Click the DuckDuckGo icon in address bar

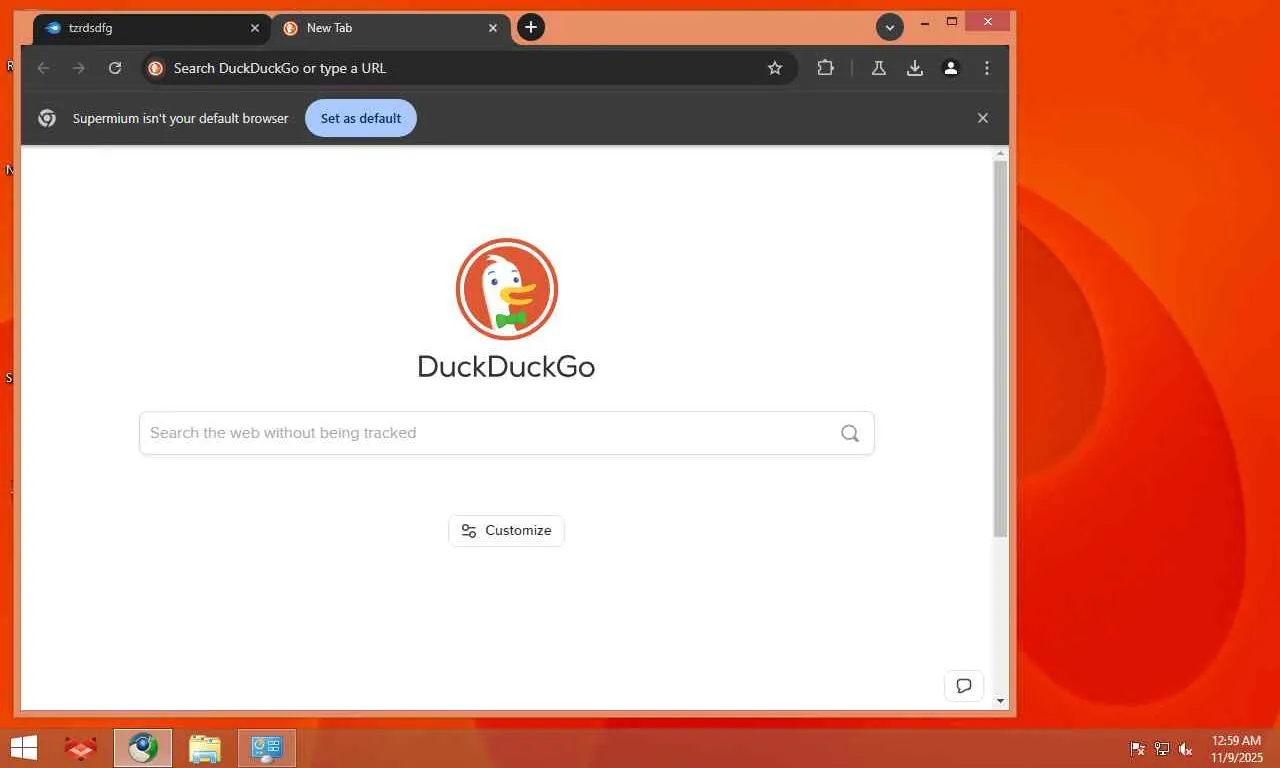(156, 68)
